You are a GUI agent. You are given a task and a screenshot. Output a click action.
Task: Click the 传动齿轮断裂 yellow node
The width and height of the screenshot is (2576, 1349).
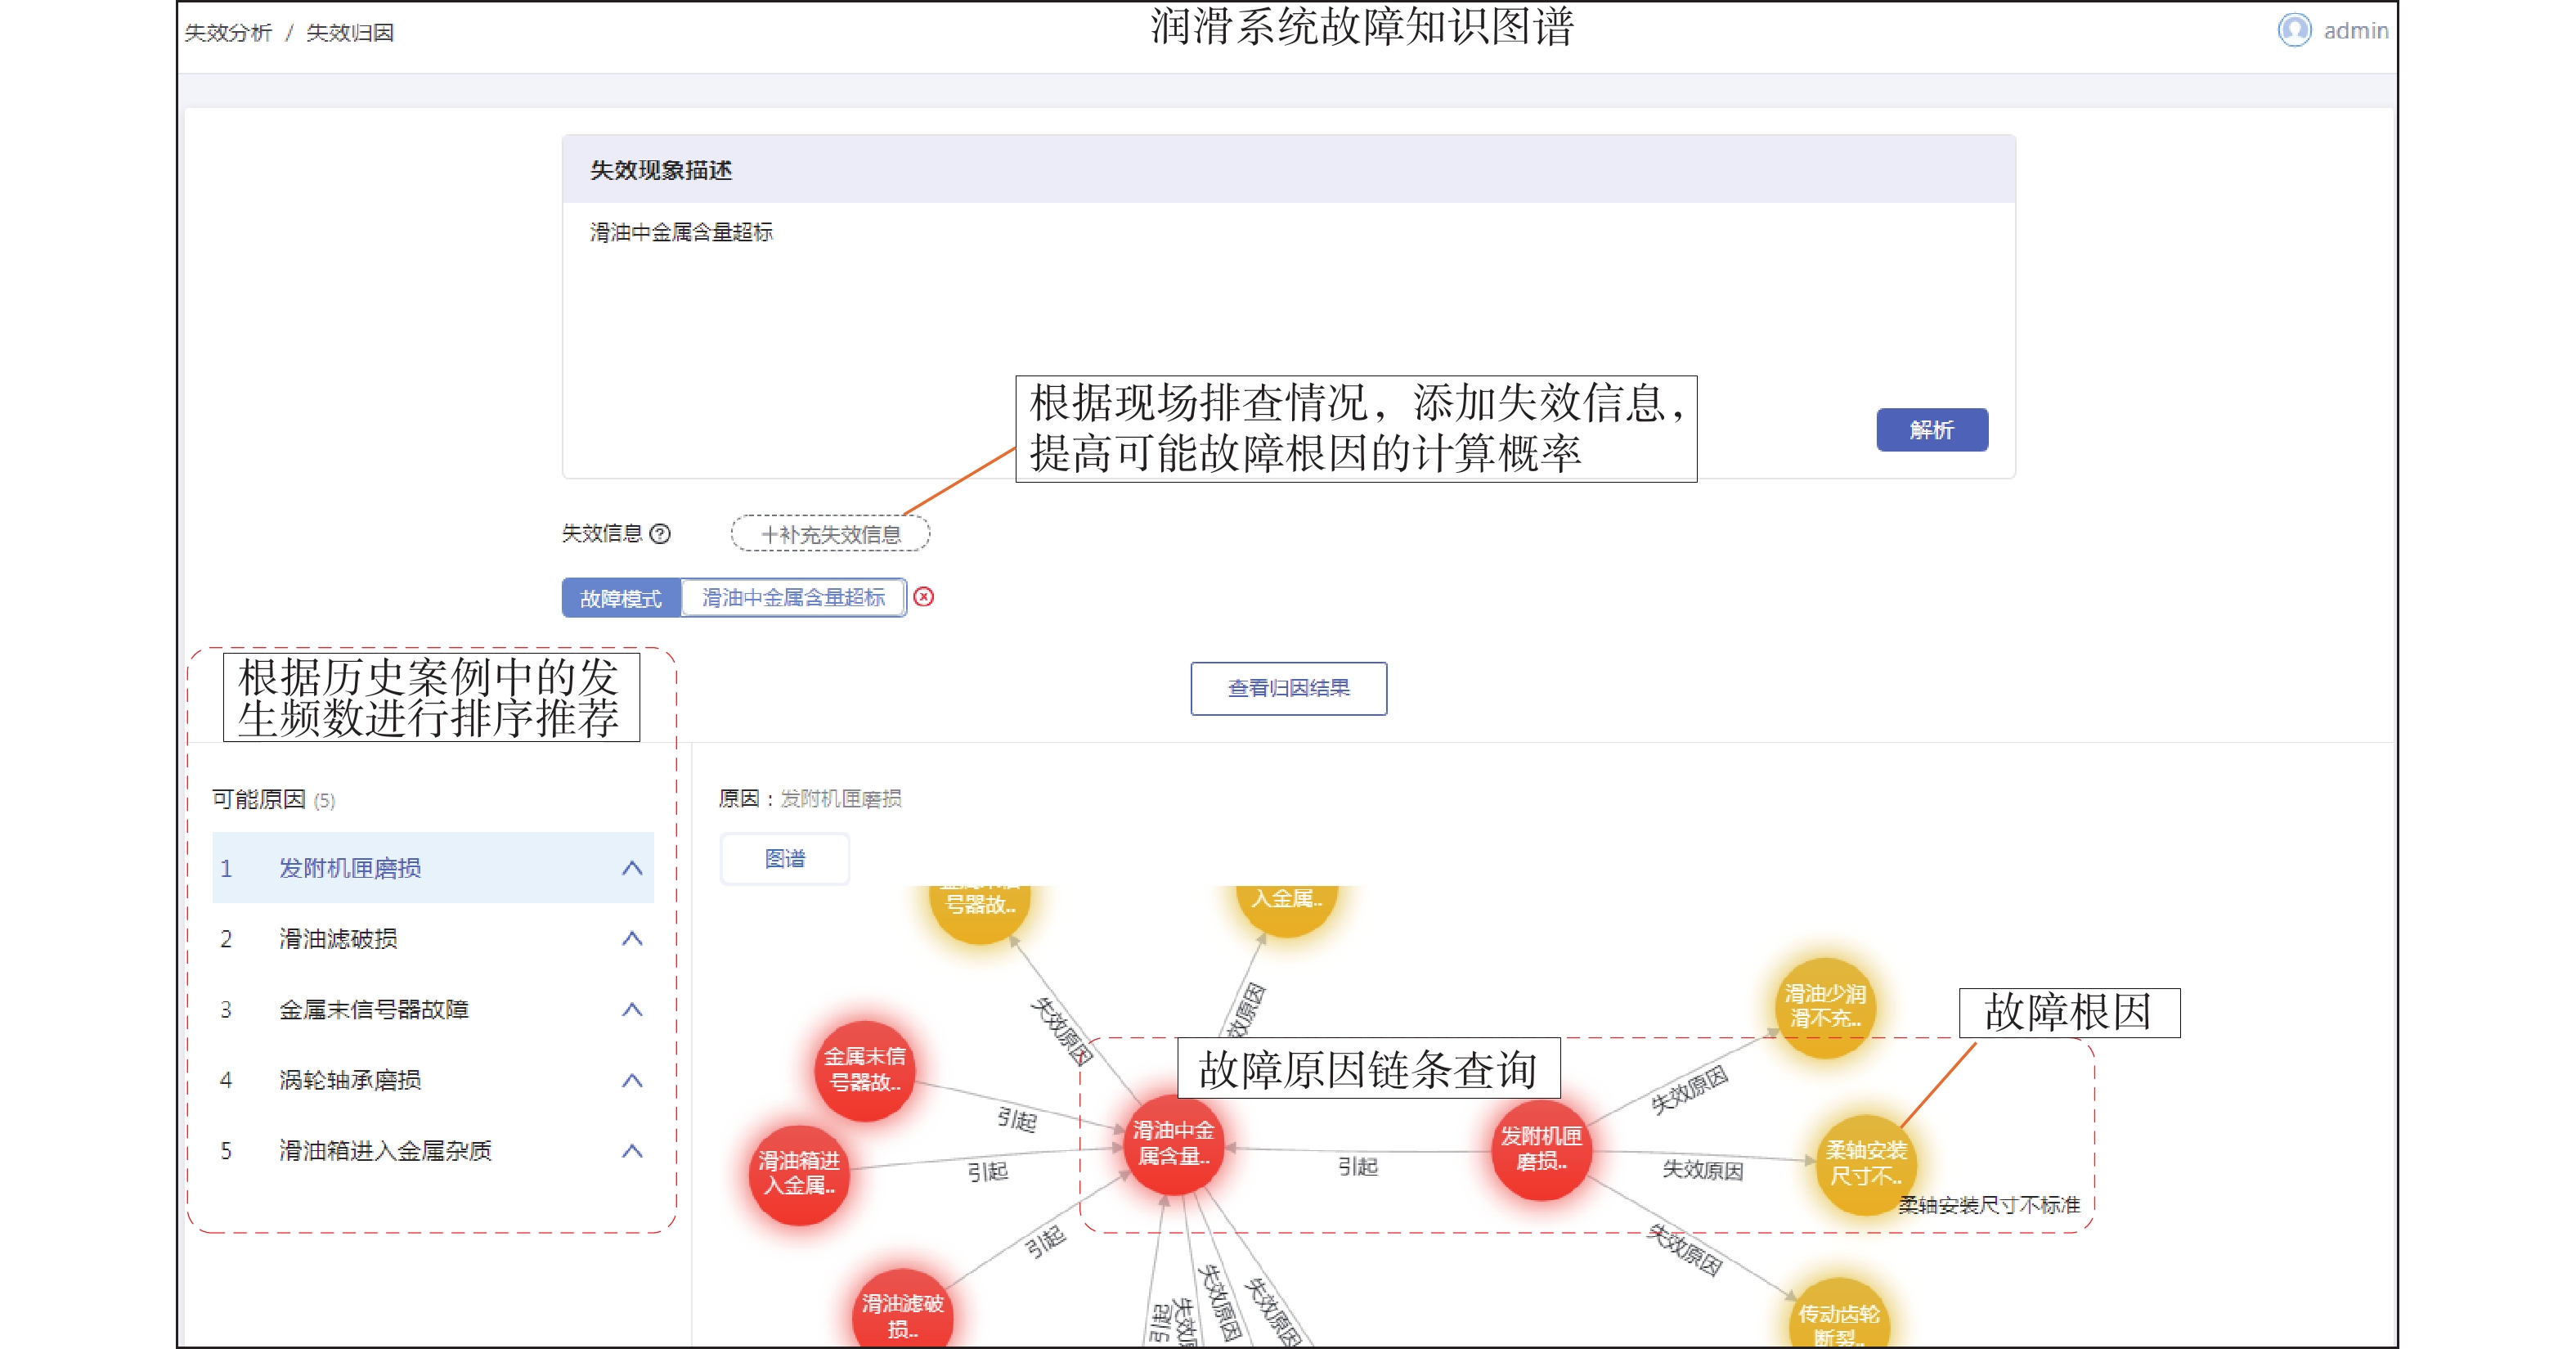(x=1838, y=1320)
